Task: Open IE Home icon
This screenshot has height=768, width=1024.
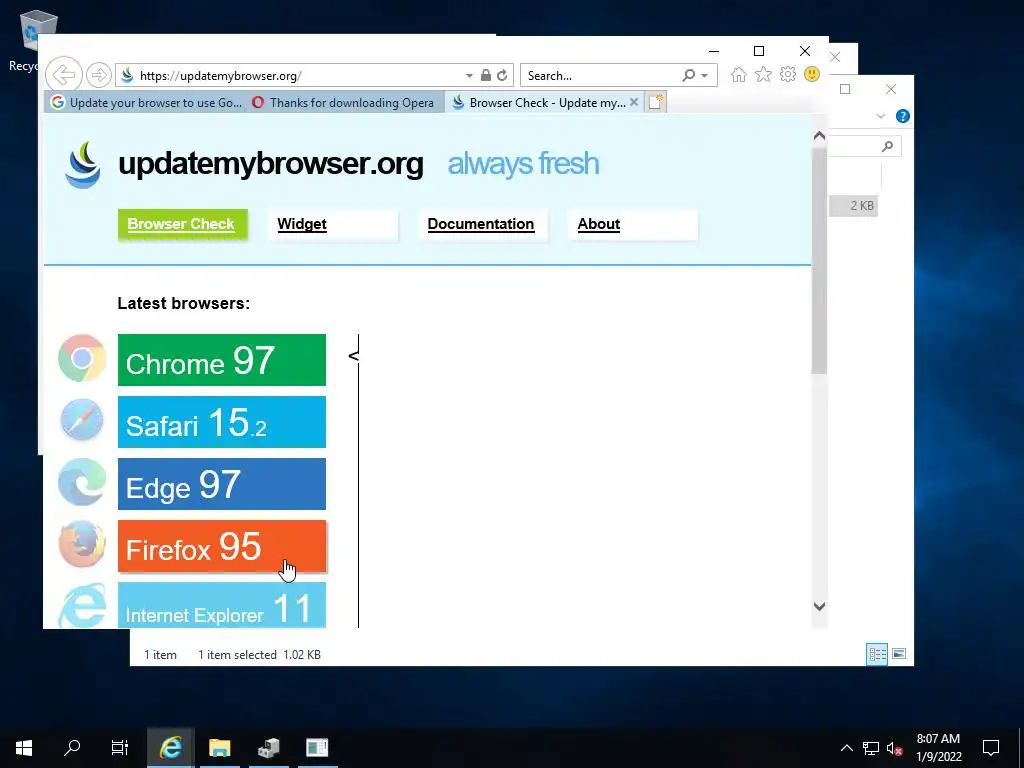Action: point(739,74)
